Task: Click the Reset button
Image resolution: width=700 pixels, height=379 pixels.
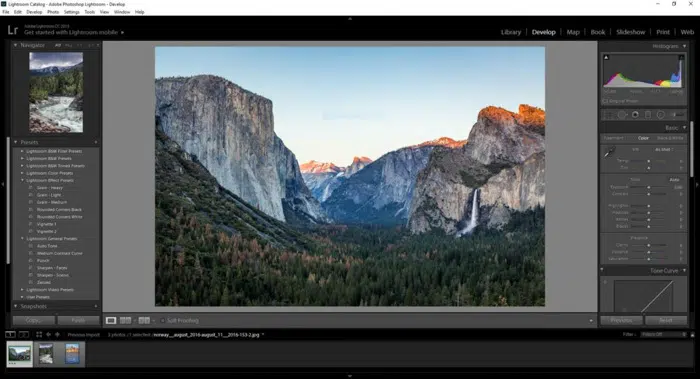Action: pyautogui.click(x=666, y=321)
